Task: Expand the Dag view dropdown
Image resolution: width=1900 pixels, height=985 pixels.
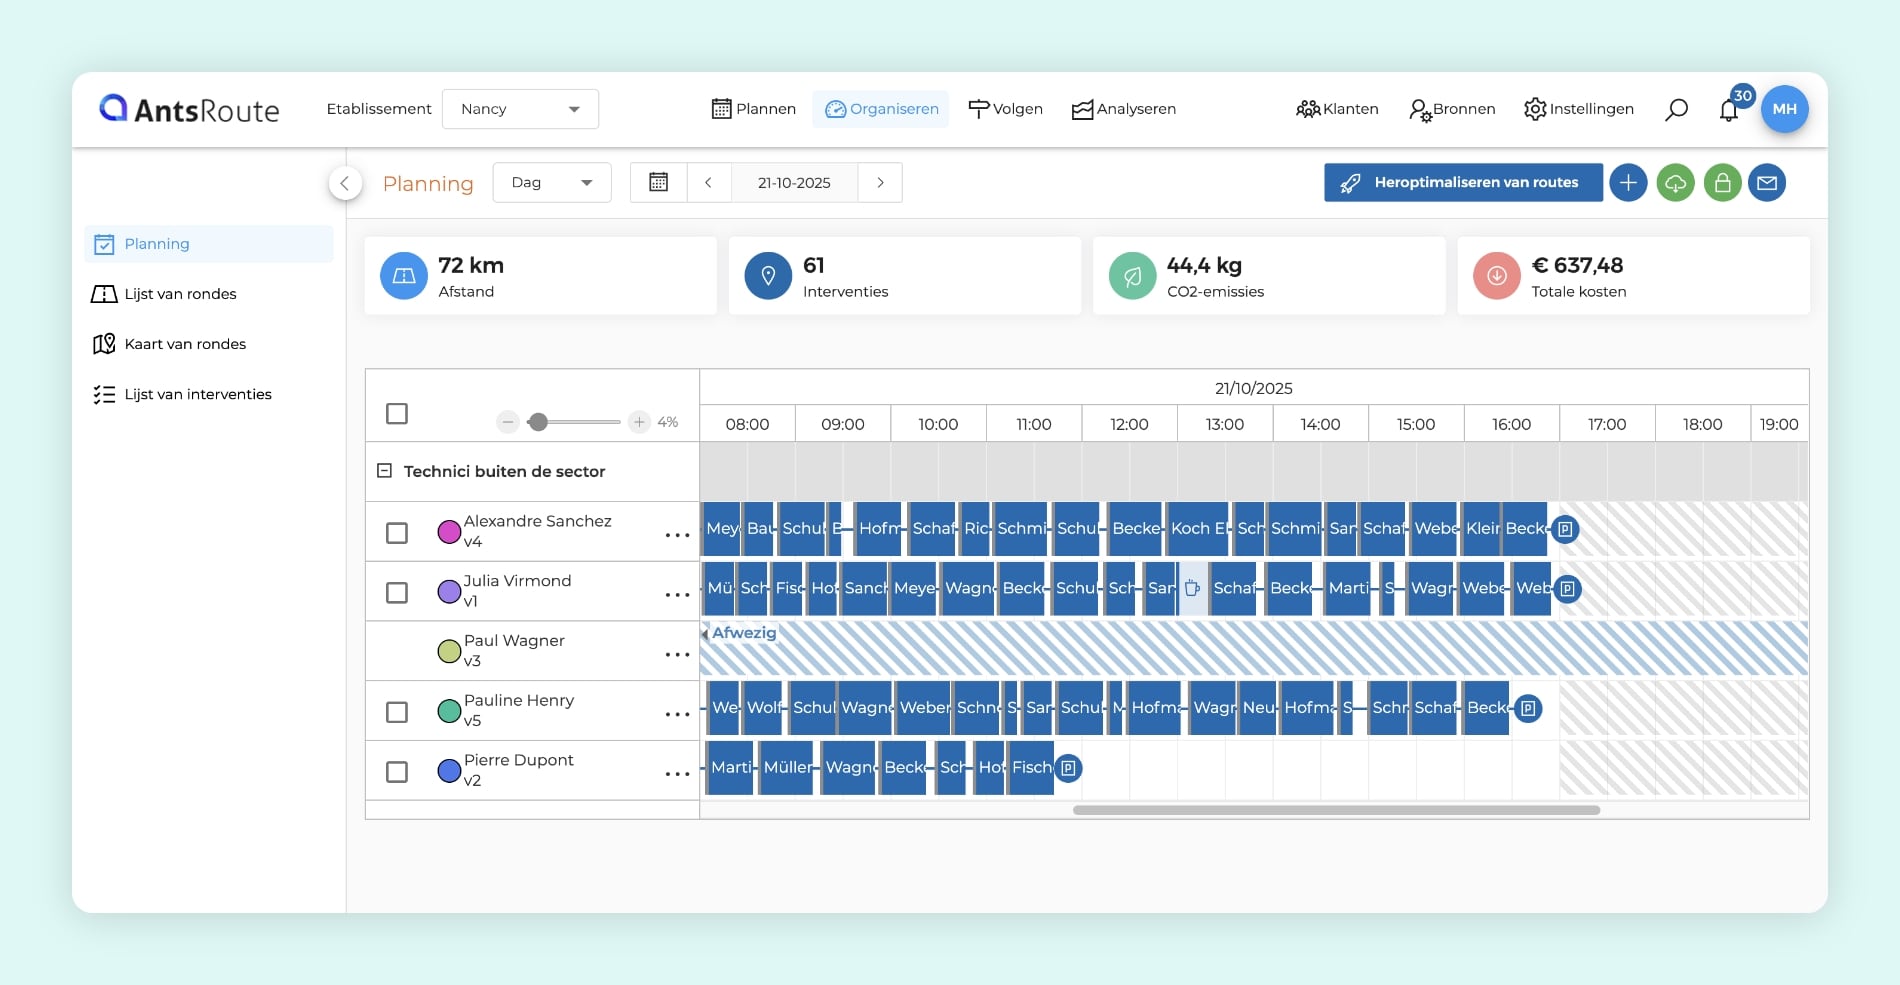Action: pyautogui.click(x=551, y=183)
